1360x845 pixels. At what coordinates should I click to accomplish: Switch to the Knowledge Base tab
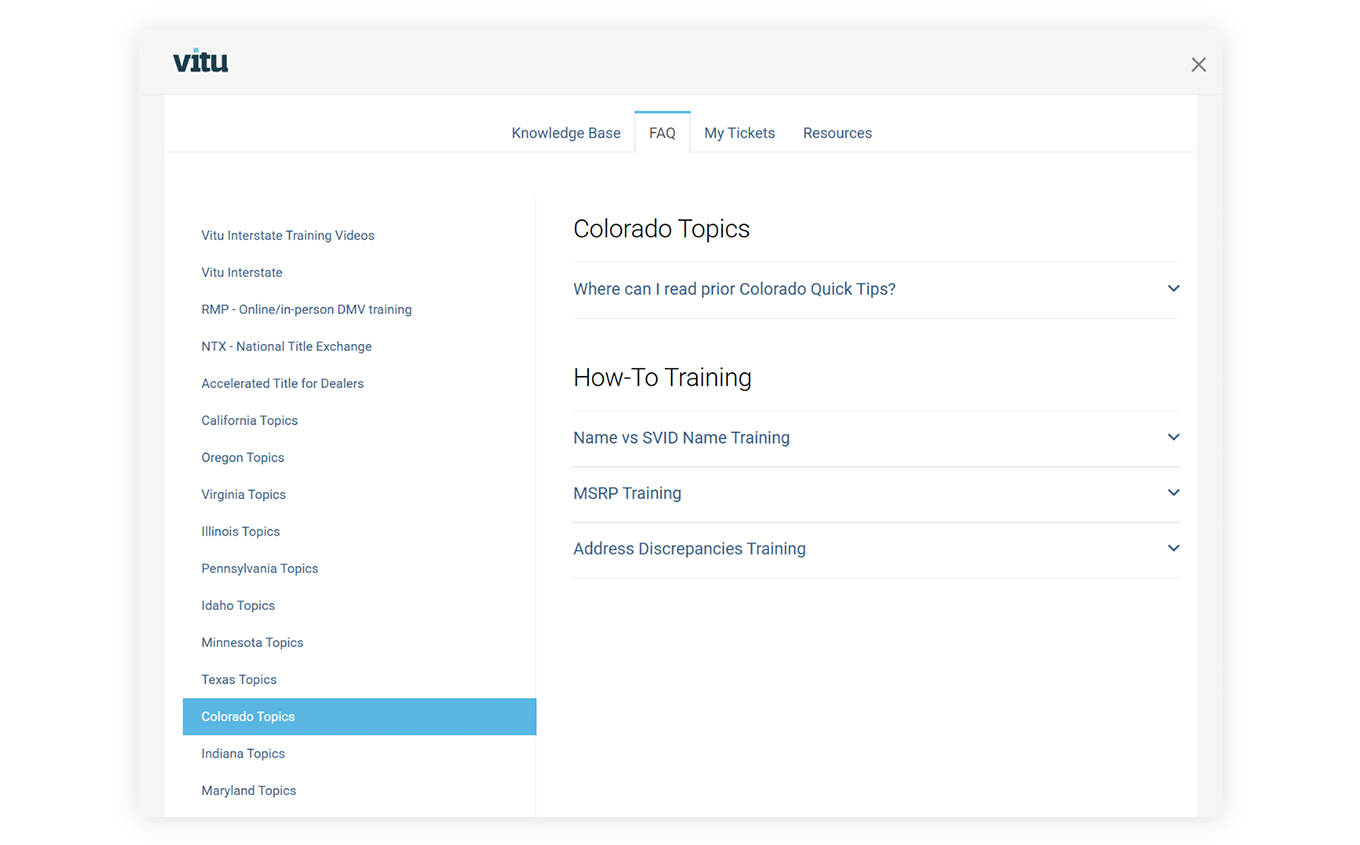[x=566, y=133]
